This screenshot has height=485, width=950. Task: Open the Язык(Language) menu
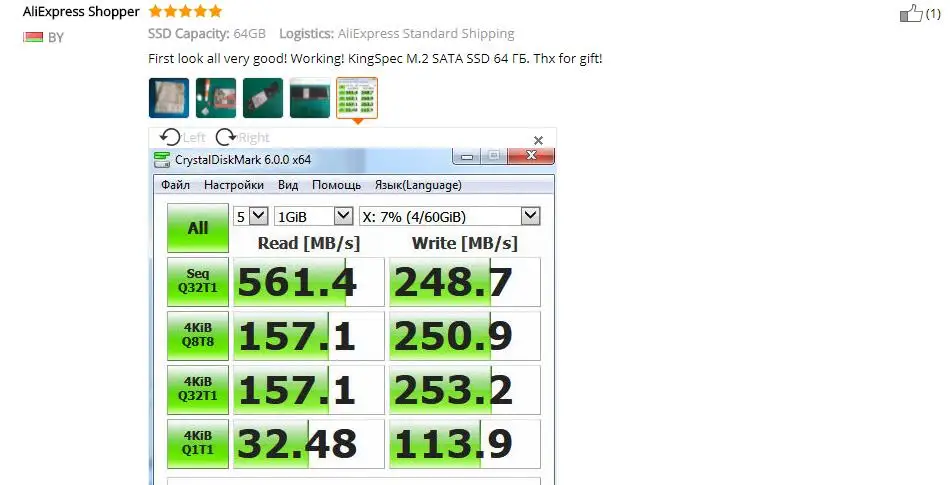(418, 185)
